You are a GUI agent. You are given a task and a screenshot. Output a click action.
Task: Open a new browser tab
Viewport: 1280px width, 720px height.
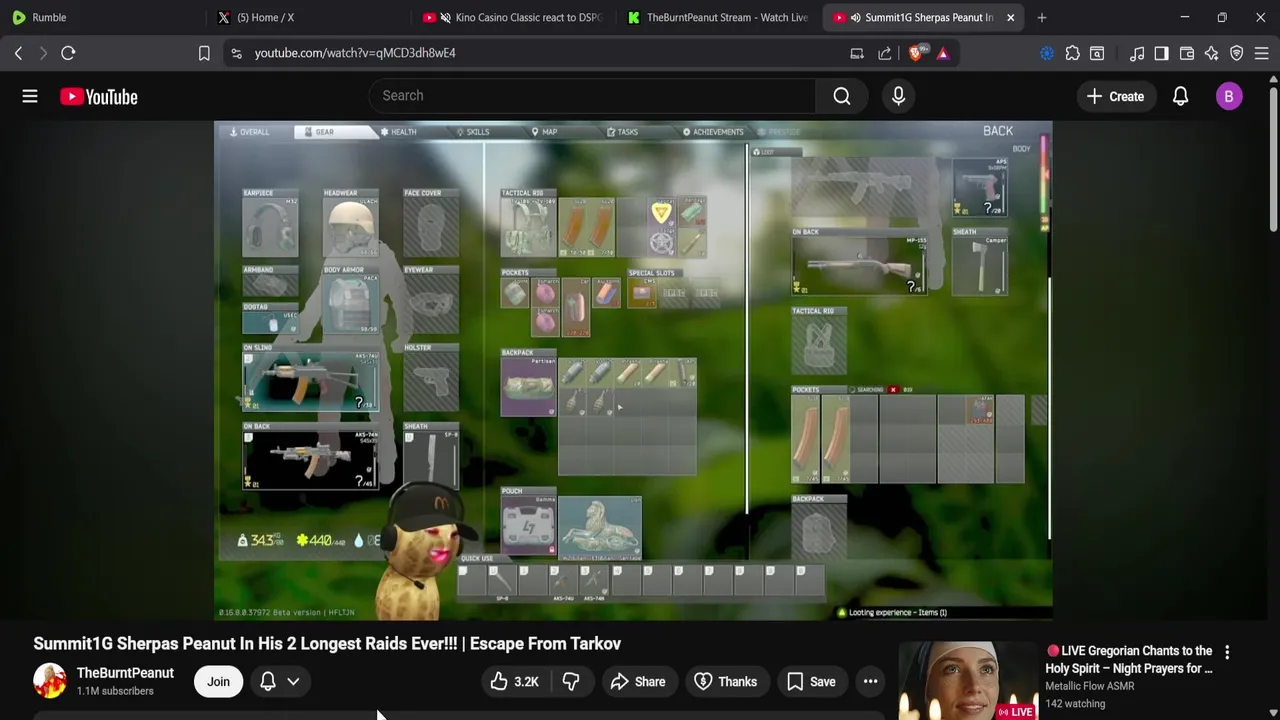click(1042, 17)
